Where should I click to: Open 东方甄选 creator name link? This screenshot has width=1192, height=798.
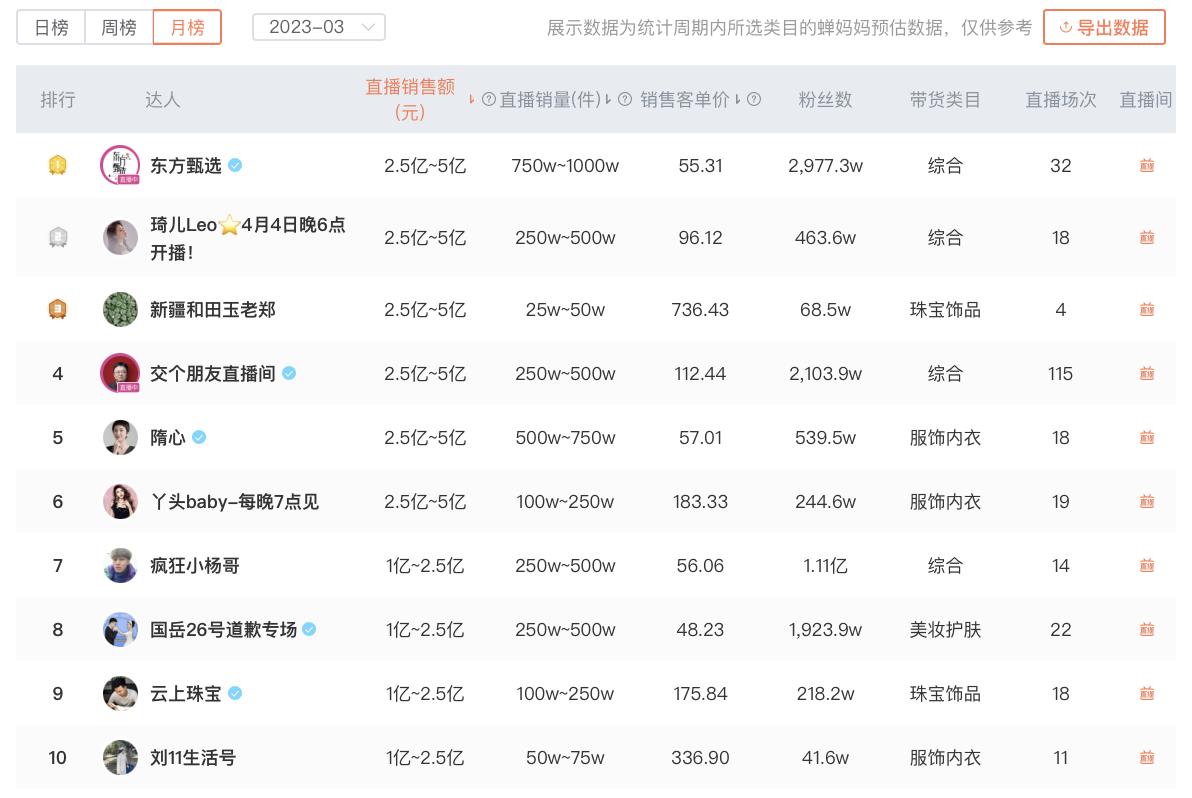185,166
